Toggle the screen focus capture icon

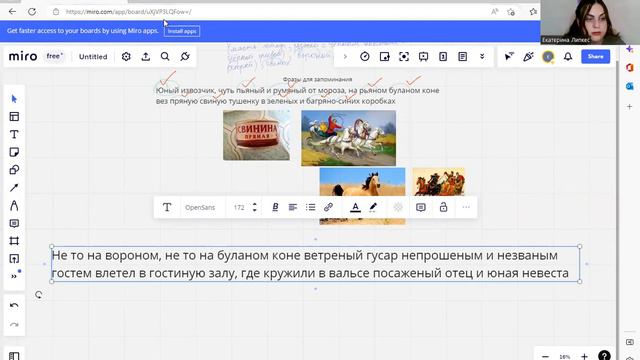click(x=404, y=57)
